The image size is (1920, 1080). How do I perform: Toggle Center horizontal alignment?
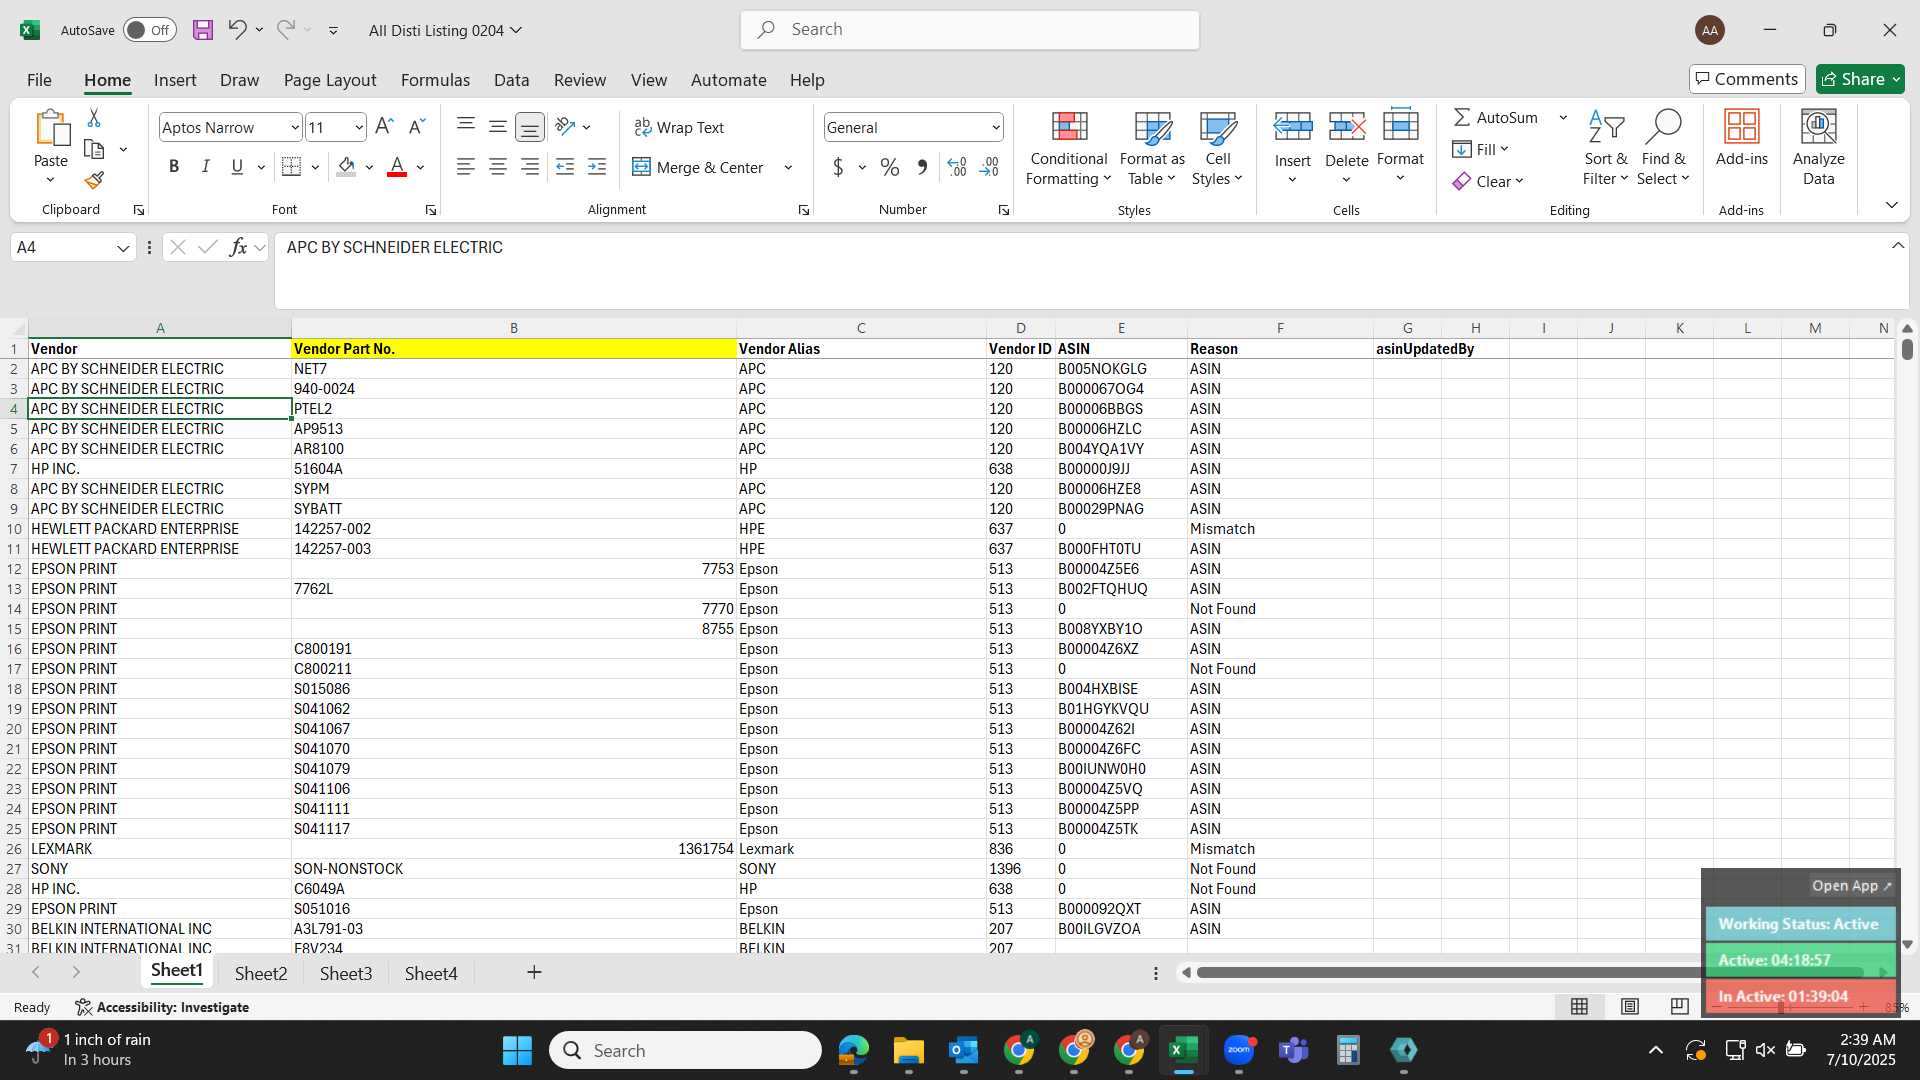click(497, 167)
